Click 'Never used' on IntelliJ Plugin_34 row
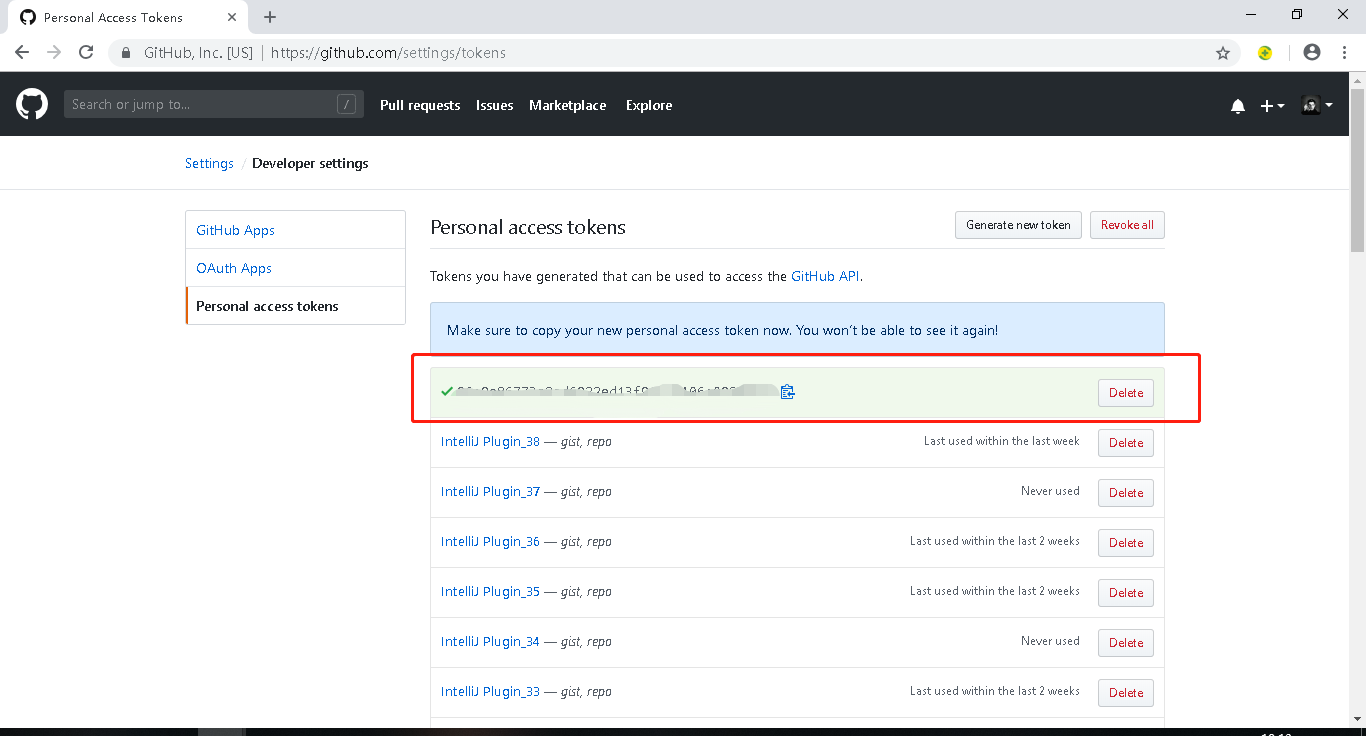Screen dimensions: 1366x736 point(1050,641)
